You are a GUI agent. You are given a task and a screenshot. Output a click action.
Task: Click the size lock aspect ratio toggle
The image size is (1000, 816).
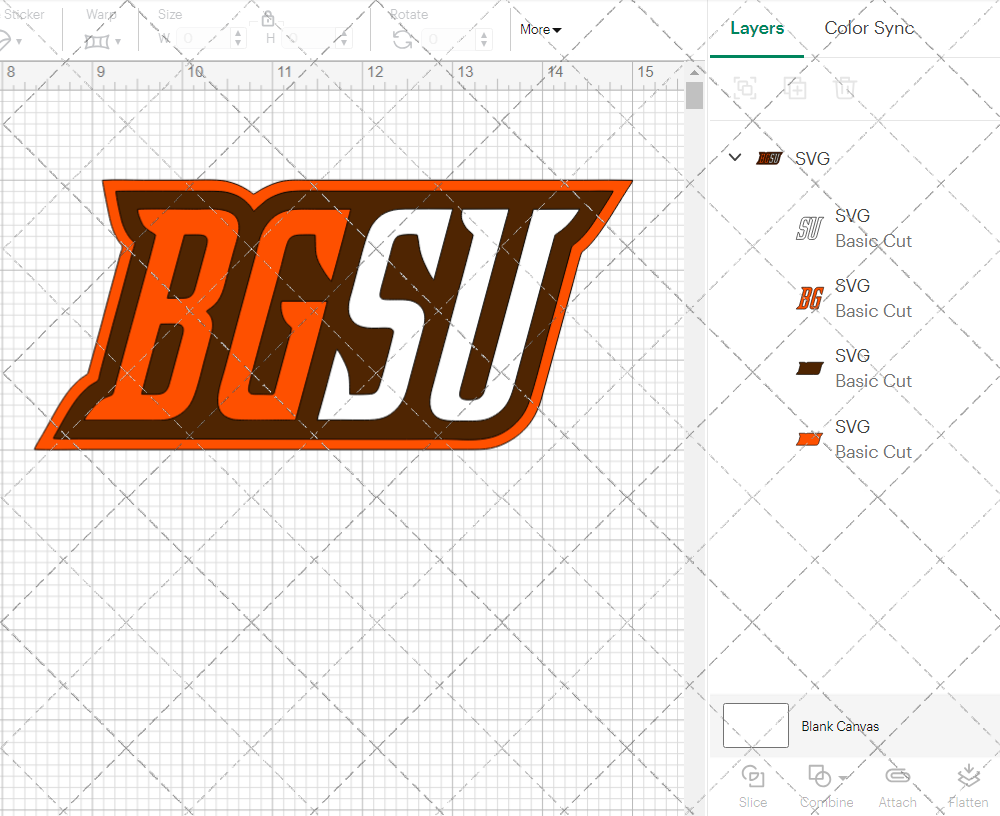pos(268,18)
